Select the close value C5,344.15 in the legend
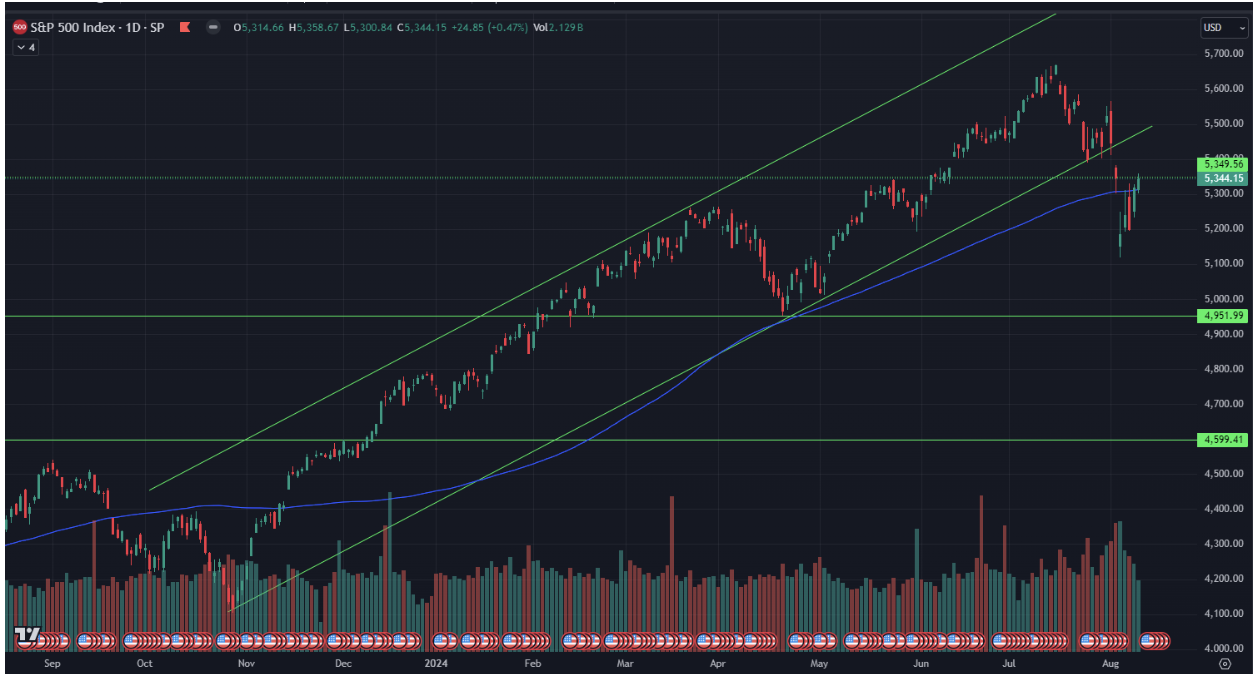Image resolution: width=1254 pixels, height=674 pixels. pos(423,27)
